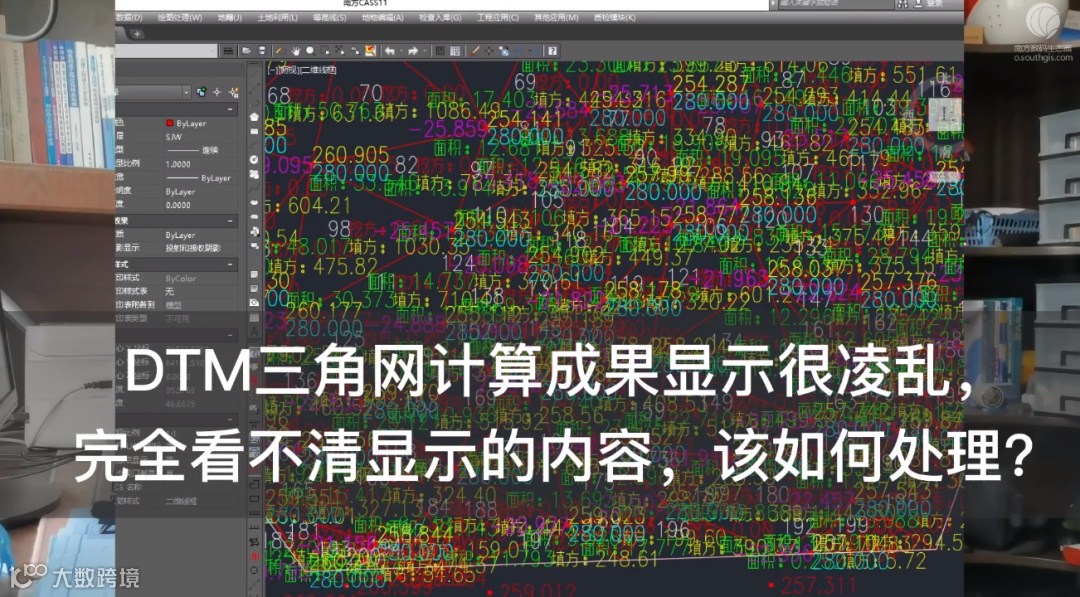Click the plot style value ByColor
This screenshot has width=1080, height=597.
(x=180, y=279)
